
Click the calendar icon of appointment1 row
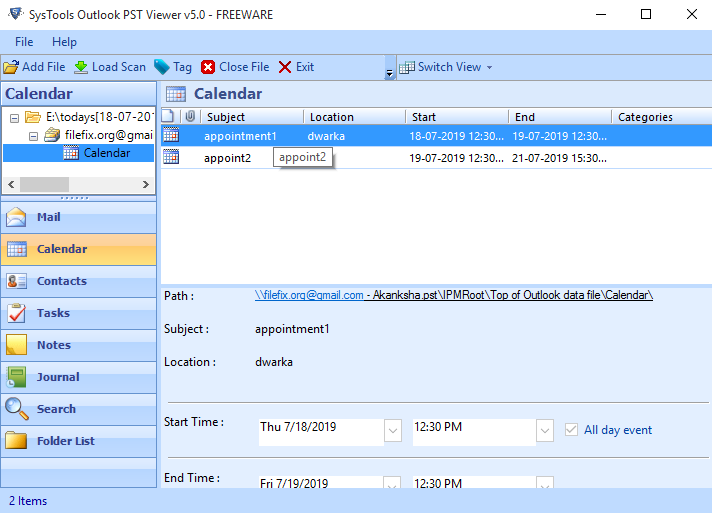pyautogui.click(x=171, y=135)
